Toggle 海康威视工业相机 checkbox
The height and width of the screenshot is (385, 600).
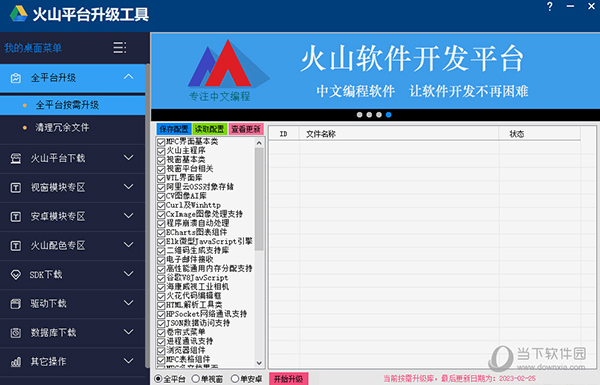[x=161, y=287]
